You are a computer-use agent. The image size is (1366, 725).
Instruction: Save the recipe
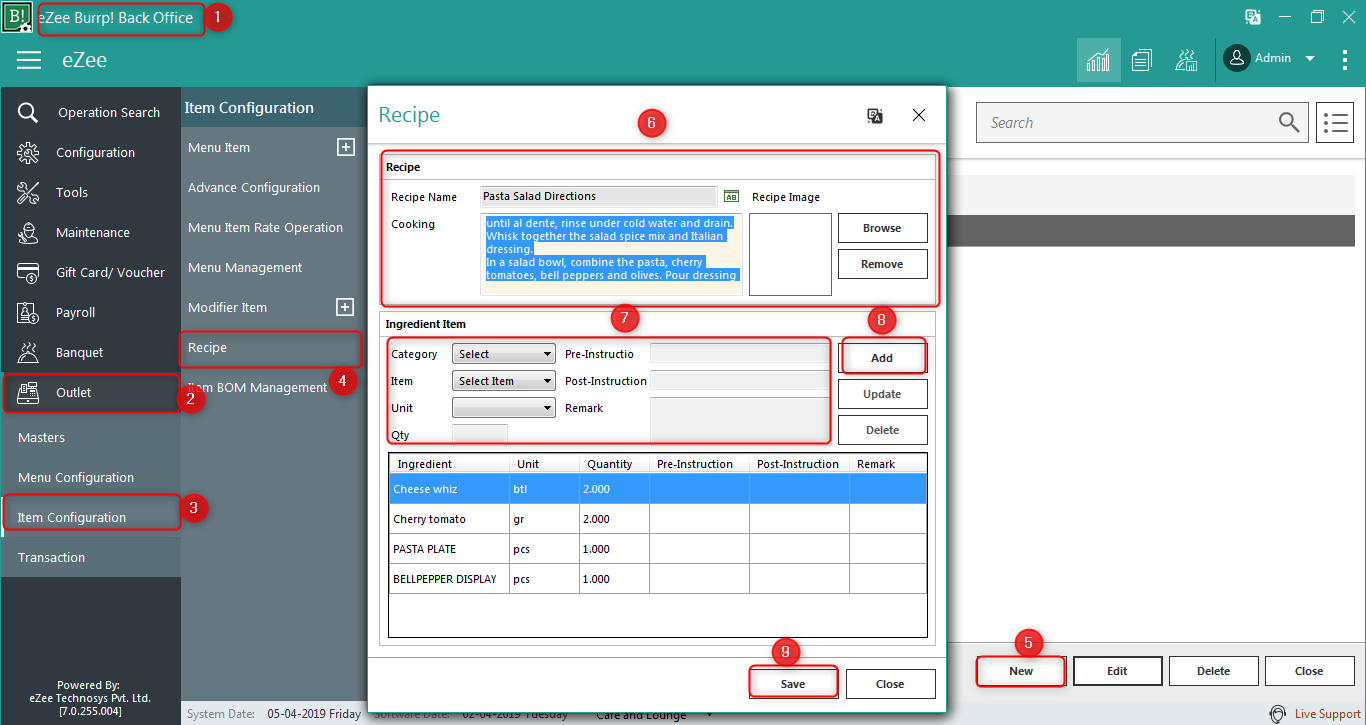(793, 684)
